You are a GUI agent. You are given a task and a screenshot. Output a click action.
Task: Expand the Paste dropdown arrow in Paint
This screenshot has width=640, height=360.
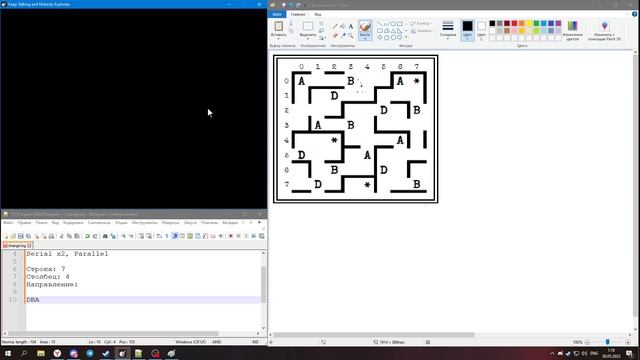(279, 39)
